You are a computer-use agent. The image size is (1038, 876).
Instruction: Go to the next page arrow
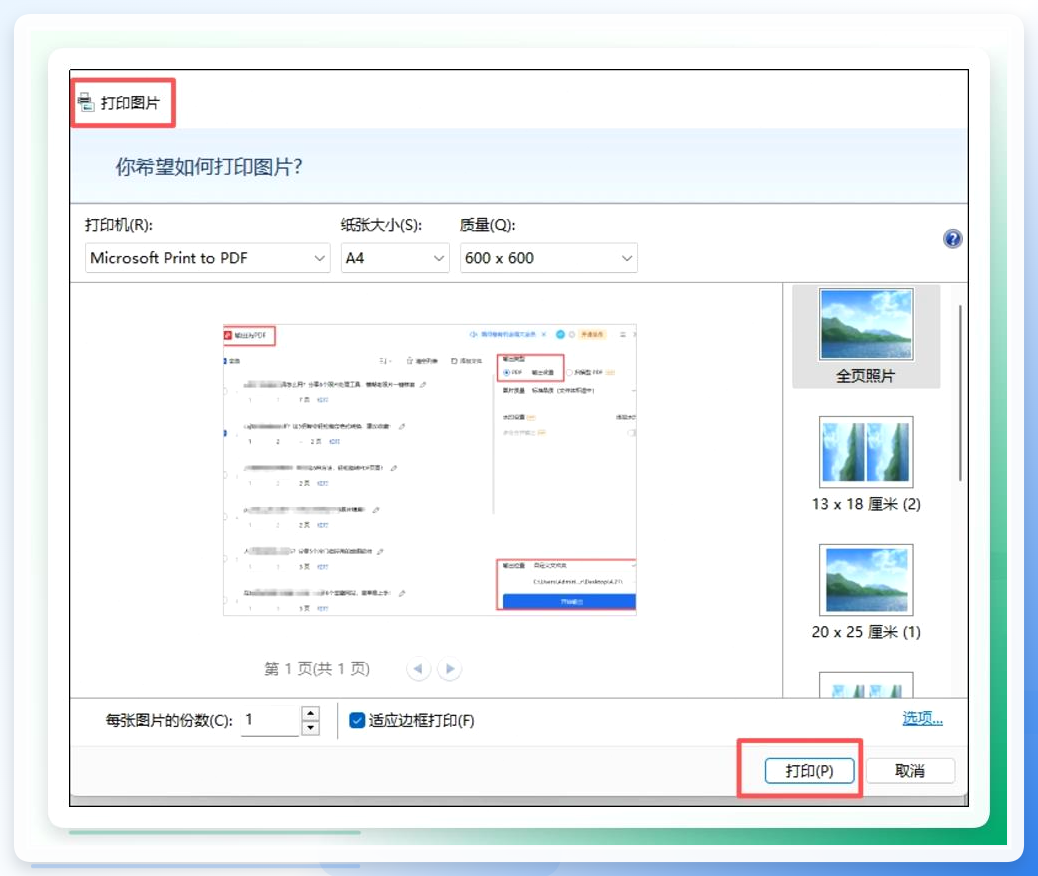(x=450, y=668)
